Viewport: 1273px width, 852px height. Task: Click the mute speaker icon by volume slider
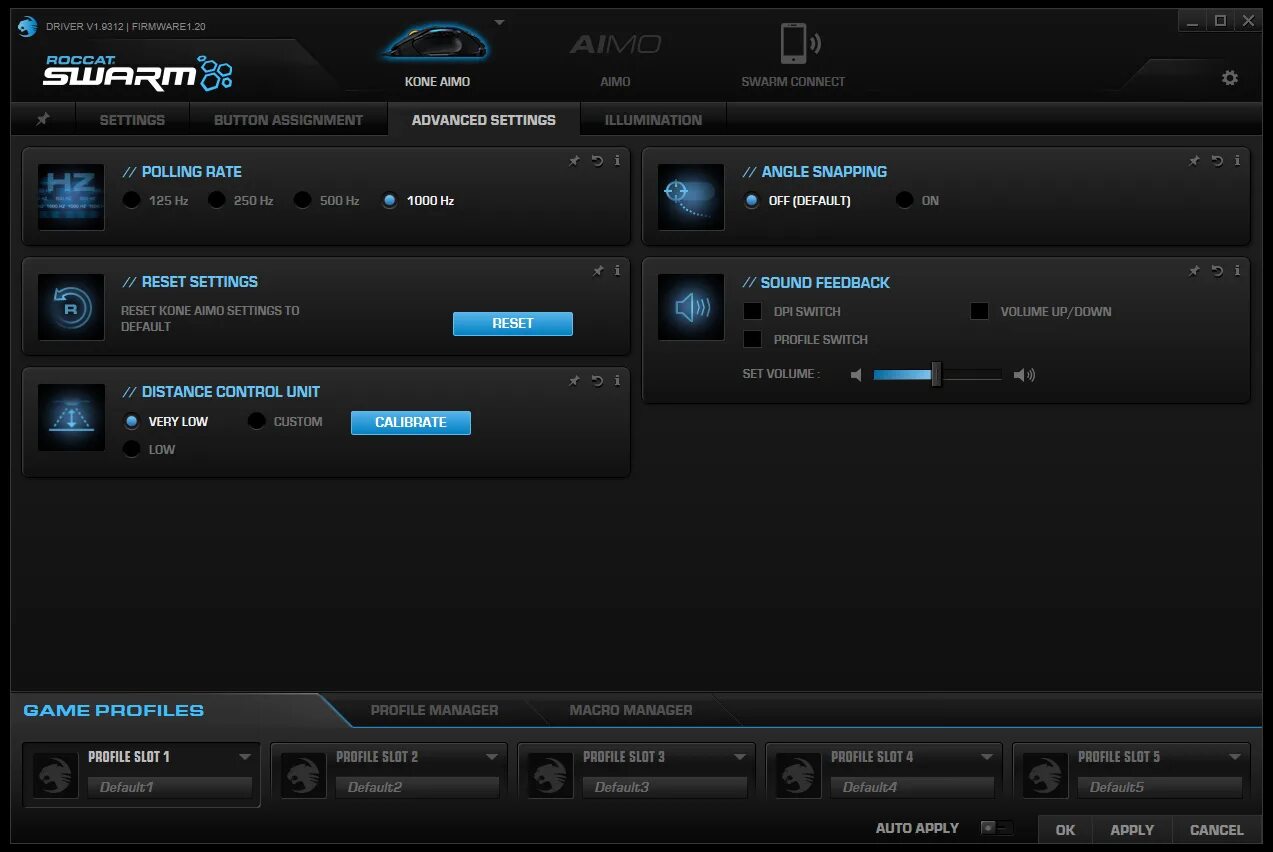pyautogui.click(x=856, y=375)
